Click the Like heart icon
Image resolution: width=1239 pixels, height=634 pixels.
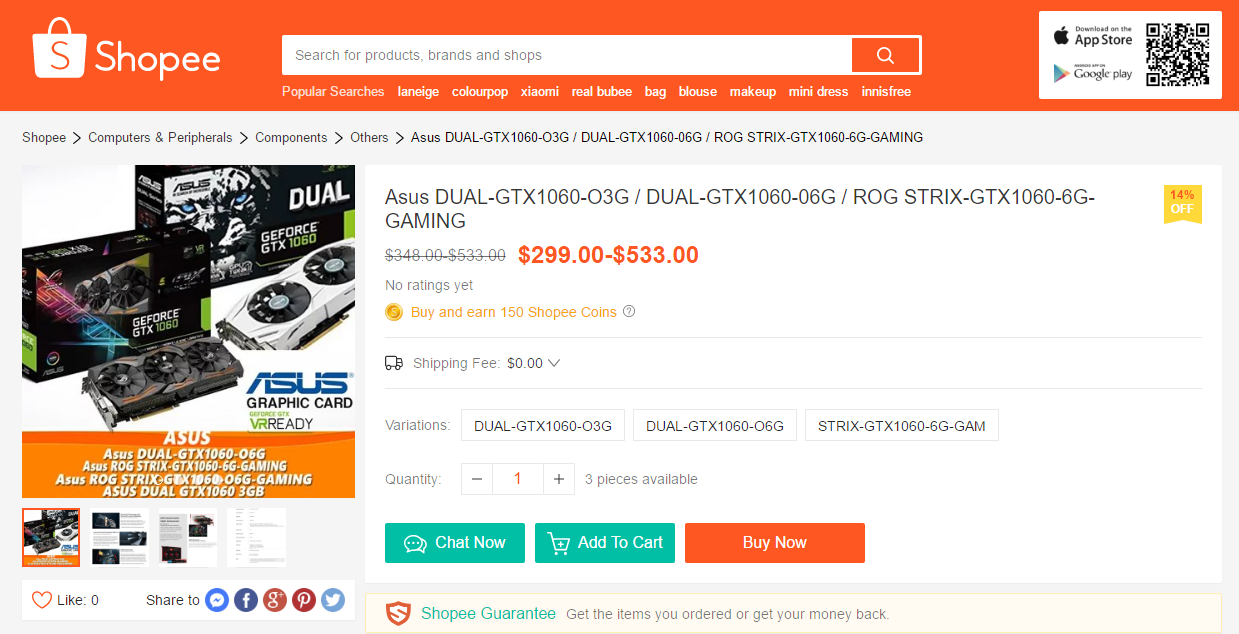40,599
